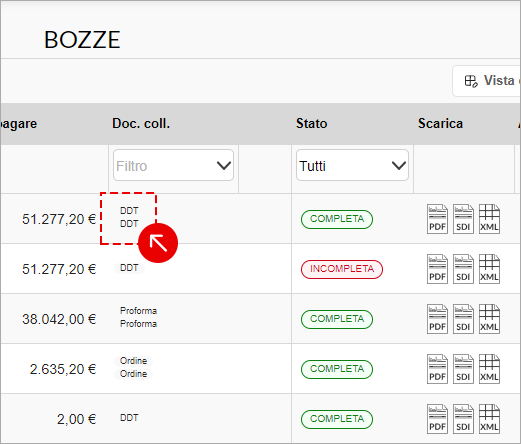Open the Doc. coll. Filtro dropdown

[173, 165]
